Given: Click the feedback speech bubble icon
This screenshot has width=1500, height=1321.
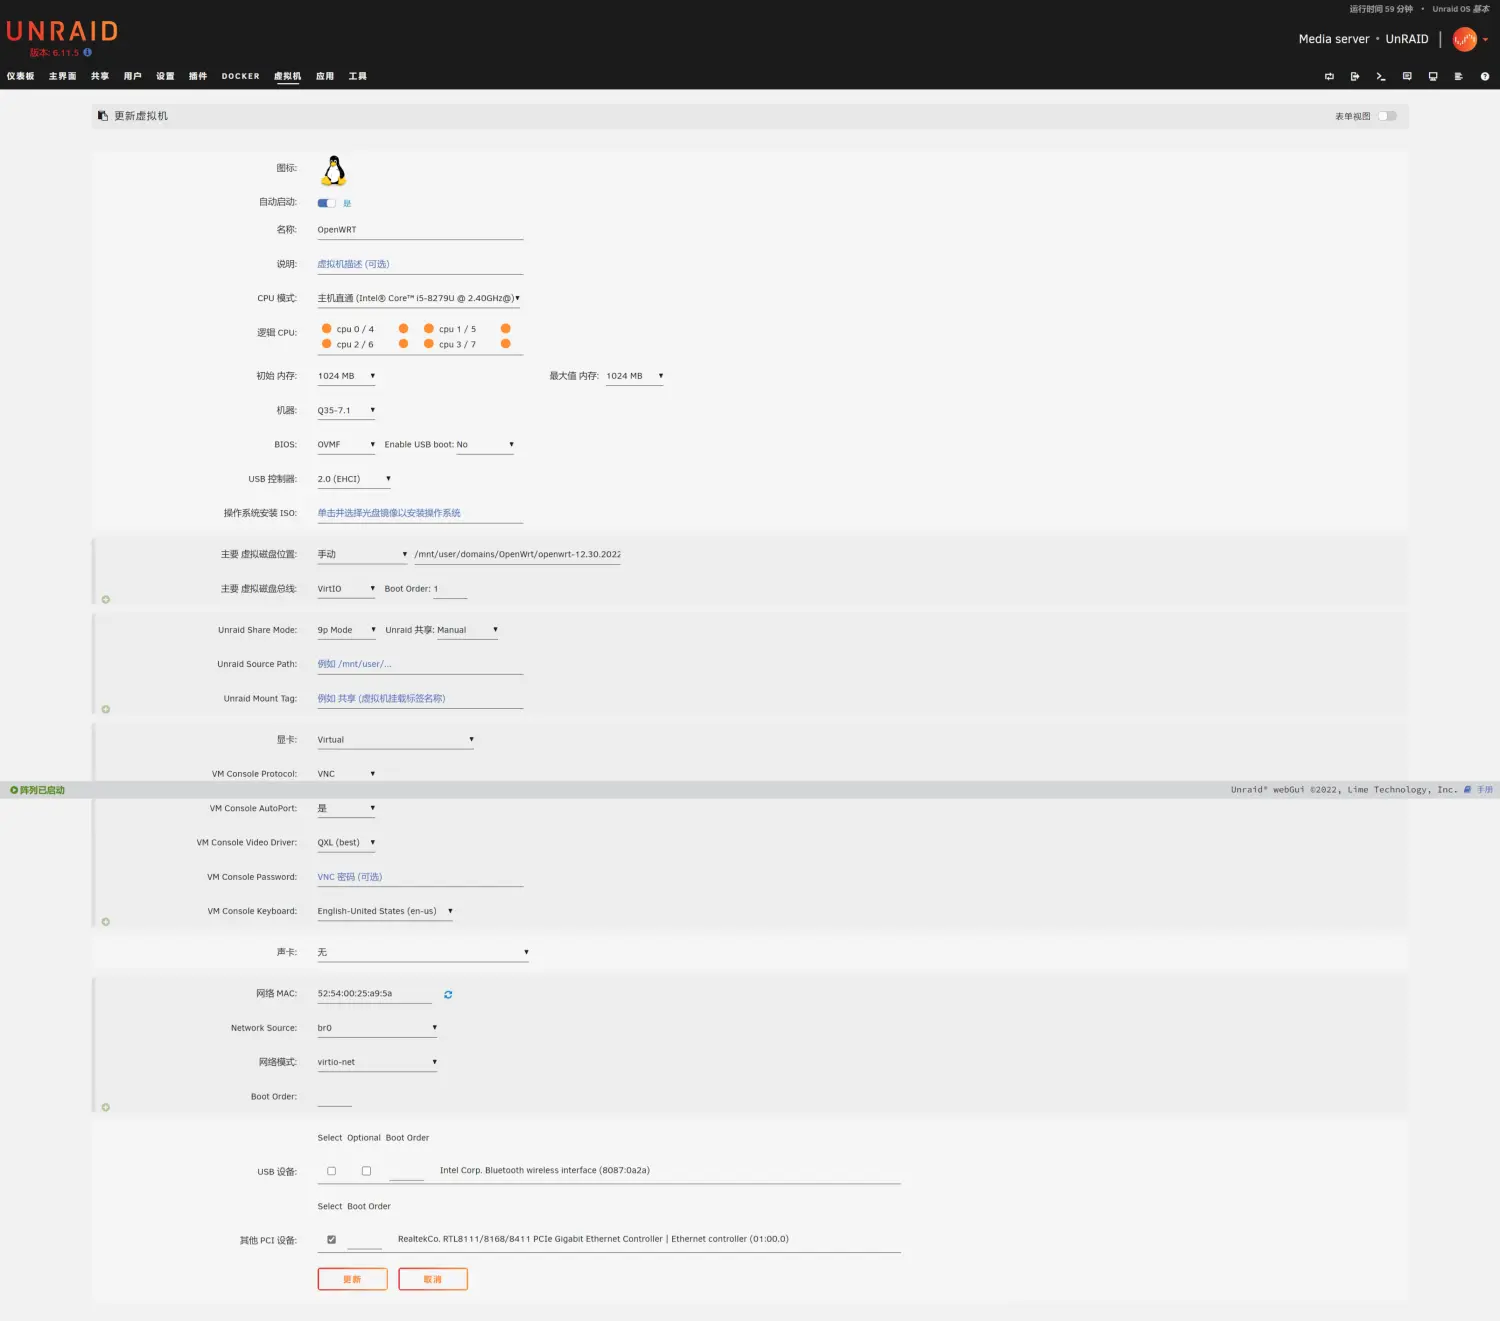Looking at the screenshot, I should point(1406,76).
